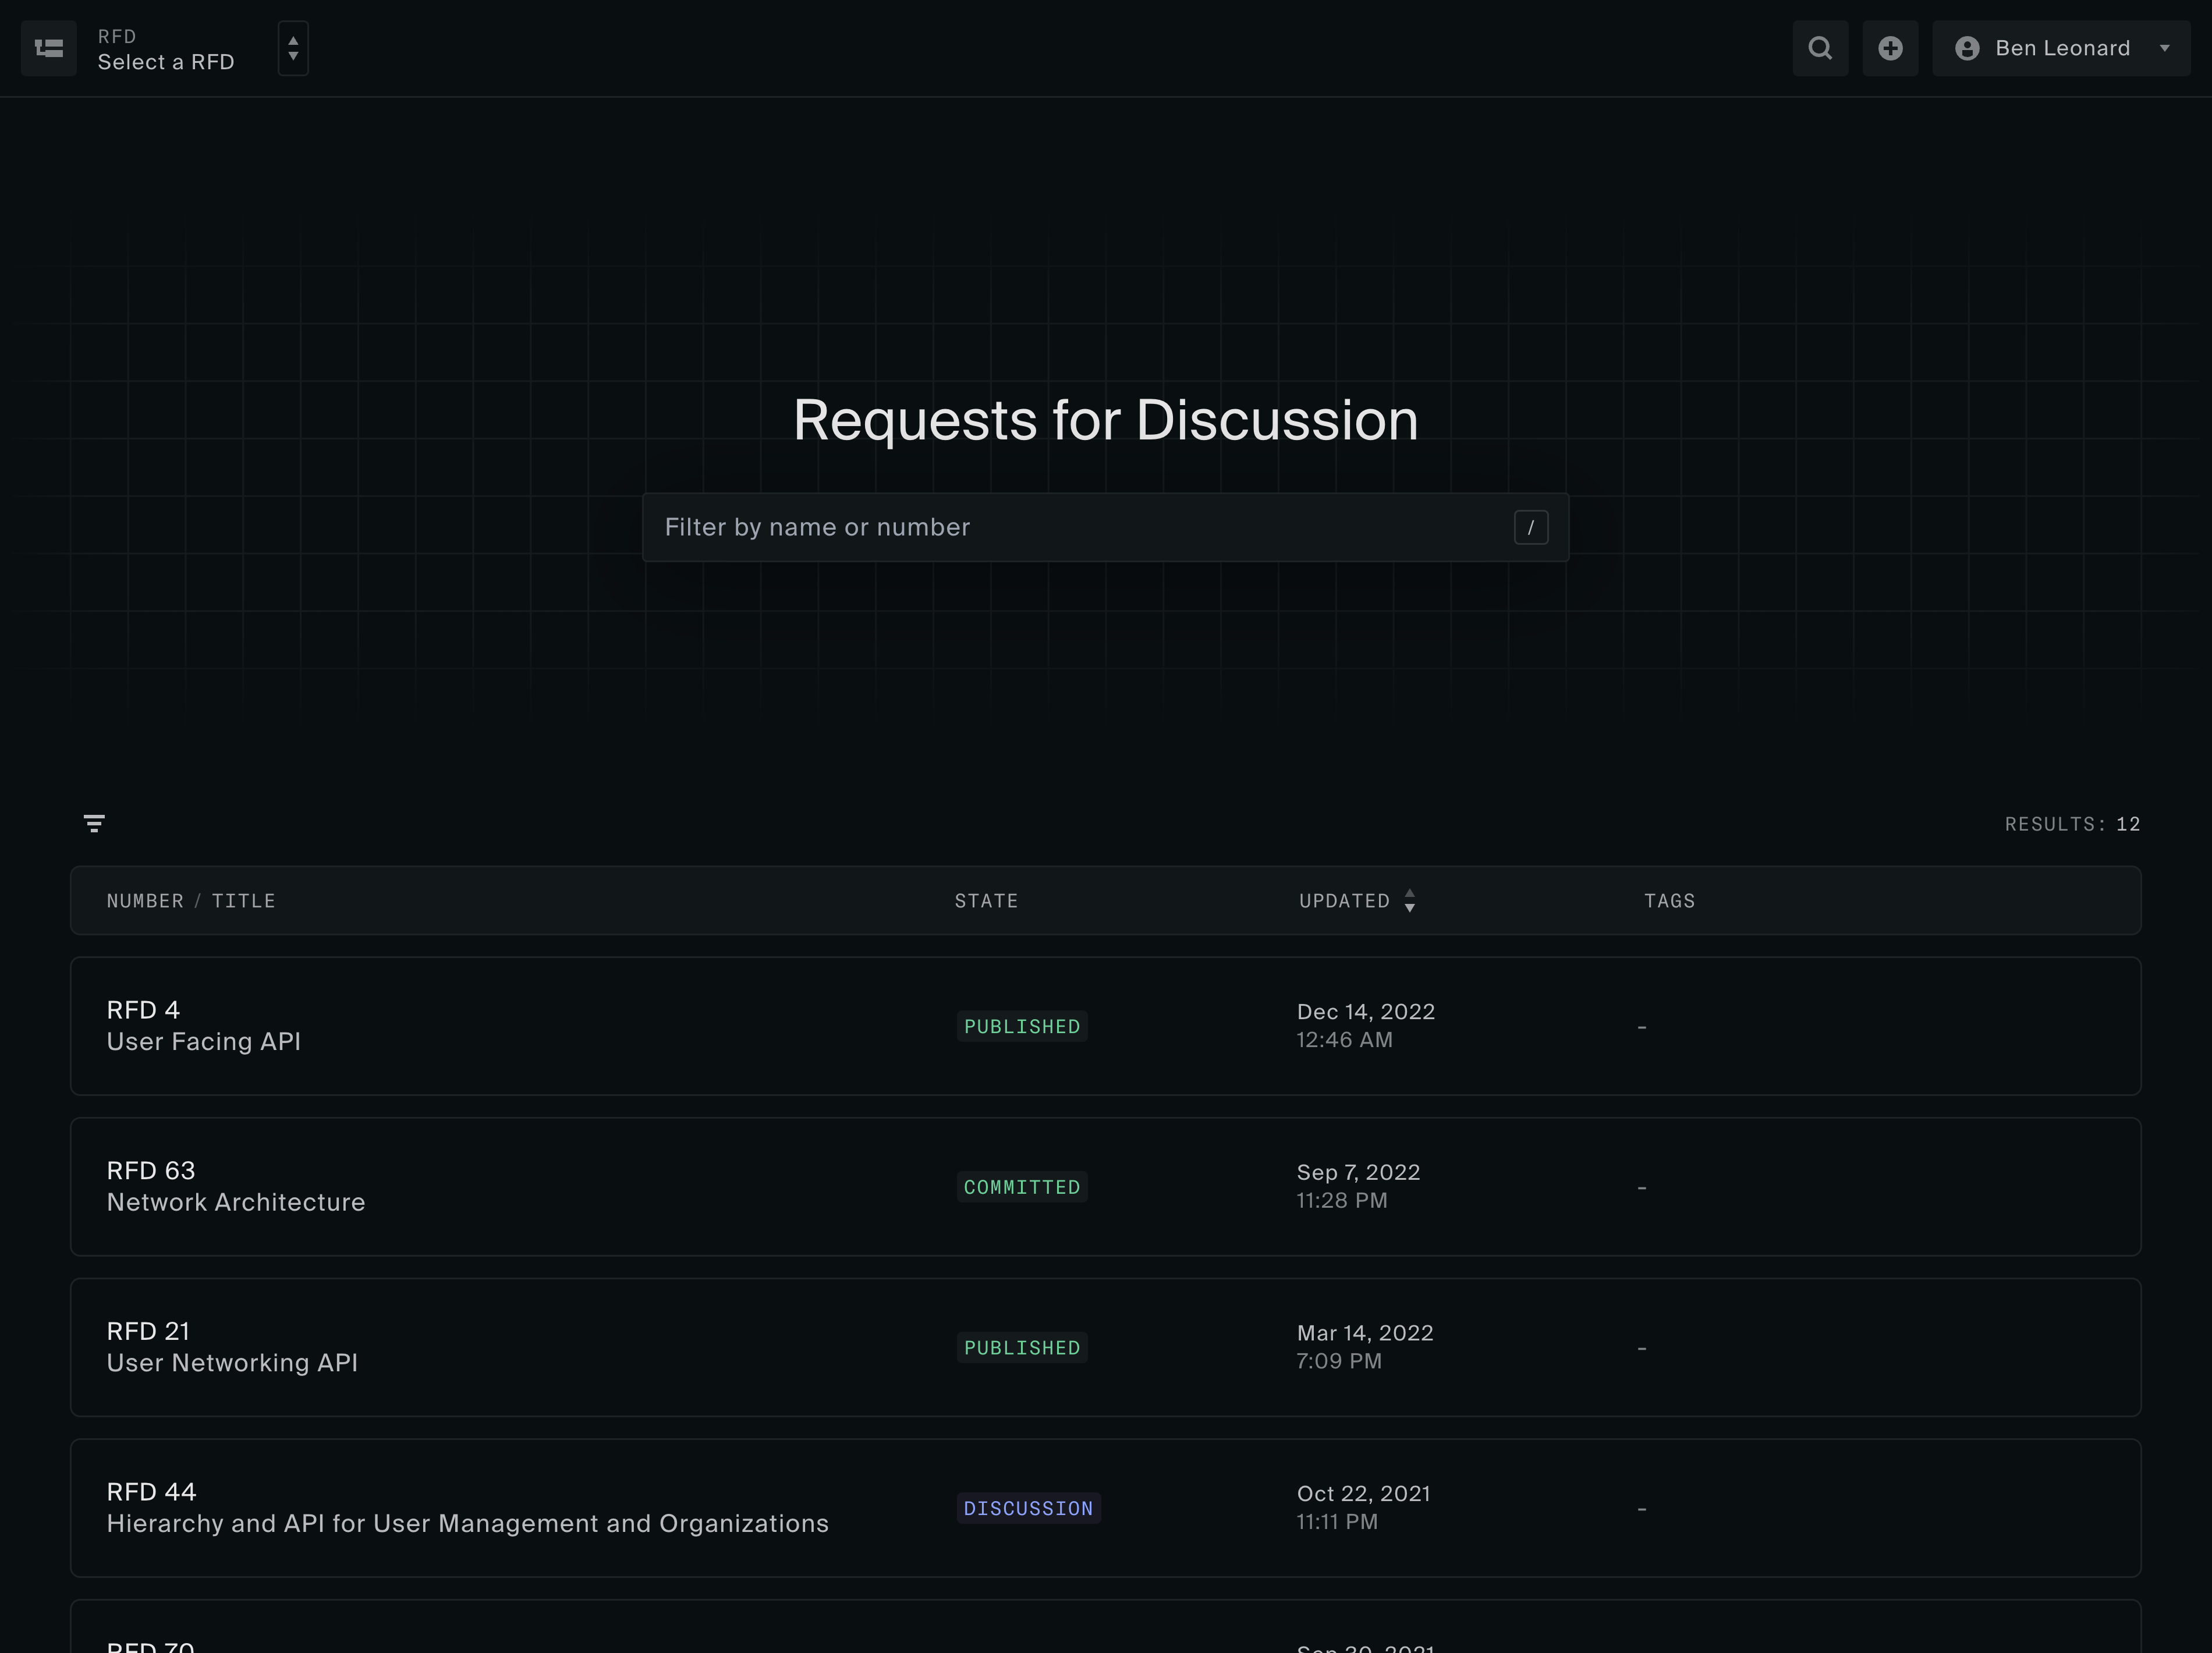The image size is (2212, 1653).
Task: Click the DISCUSSION state badge on RFD 44
Action: coord(1028,1508)
